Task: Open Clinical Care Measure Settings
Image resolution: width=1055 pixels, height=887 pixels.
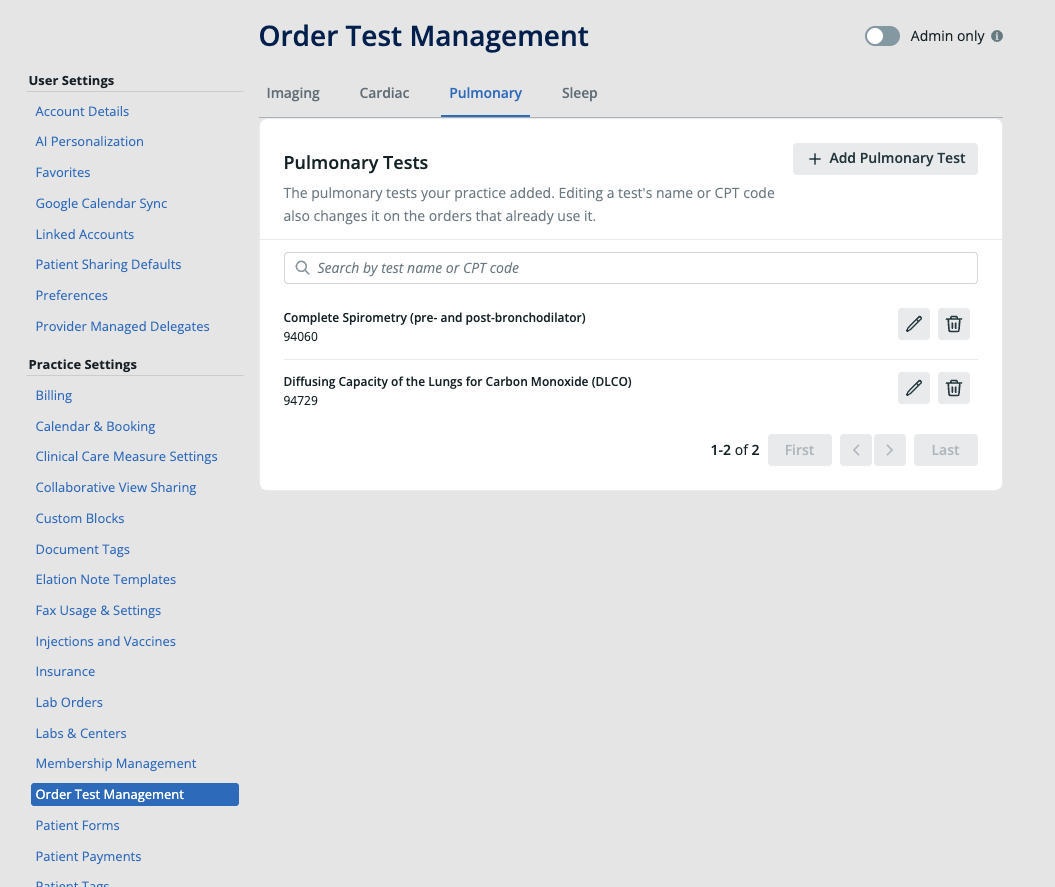Action: pyautogui.click(x=126, y=456)
